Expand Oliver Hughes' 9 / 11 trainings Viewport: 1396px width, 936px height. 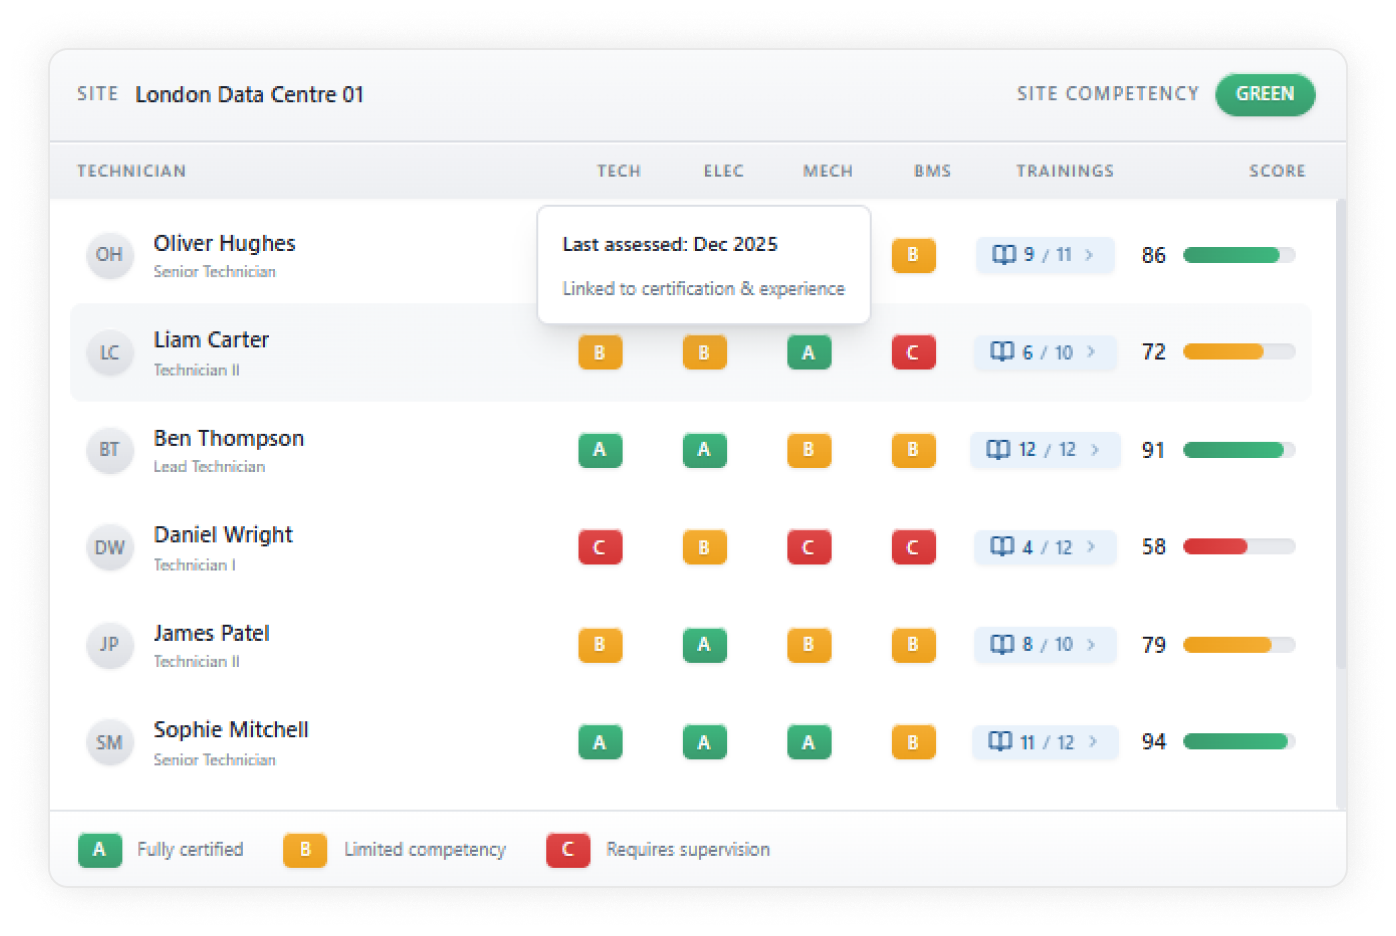(1044, 255)
